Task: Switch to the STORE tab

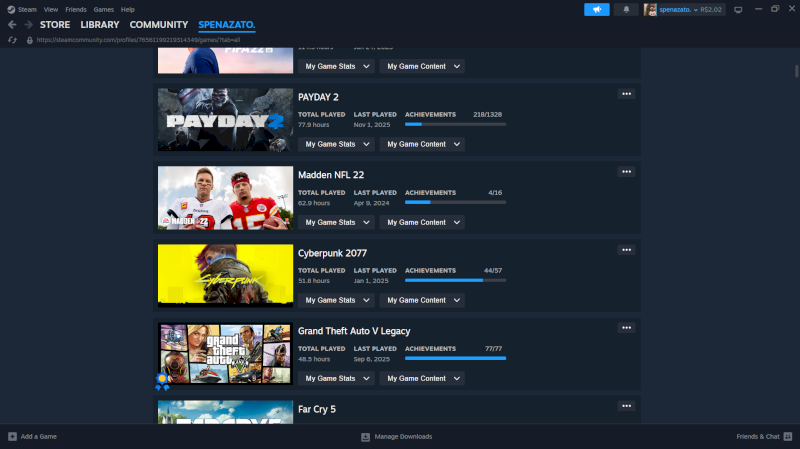Action: tap(55, 24)
